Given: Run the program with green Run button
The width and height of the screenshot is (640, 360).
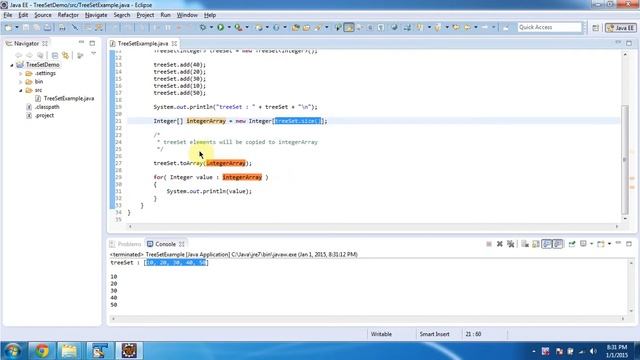Looking at the screenshot, I should (220, 27).
